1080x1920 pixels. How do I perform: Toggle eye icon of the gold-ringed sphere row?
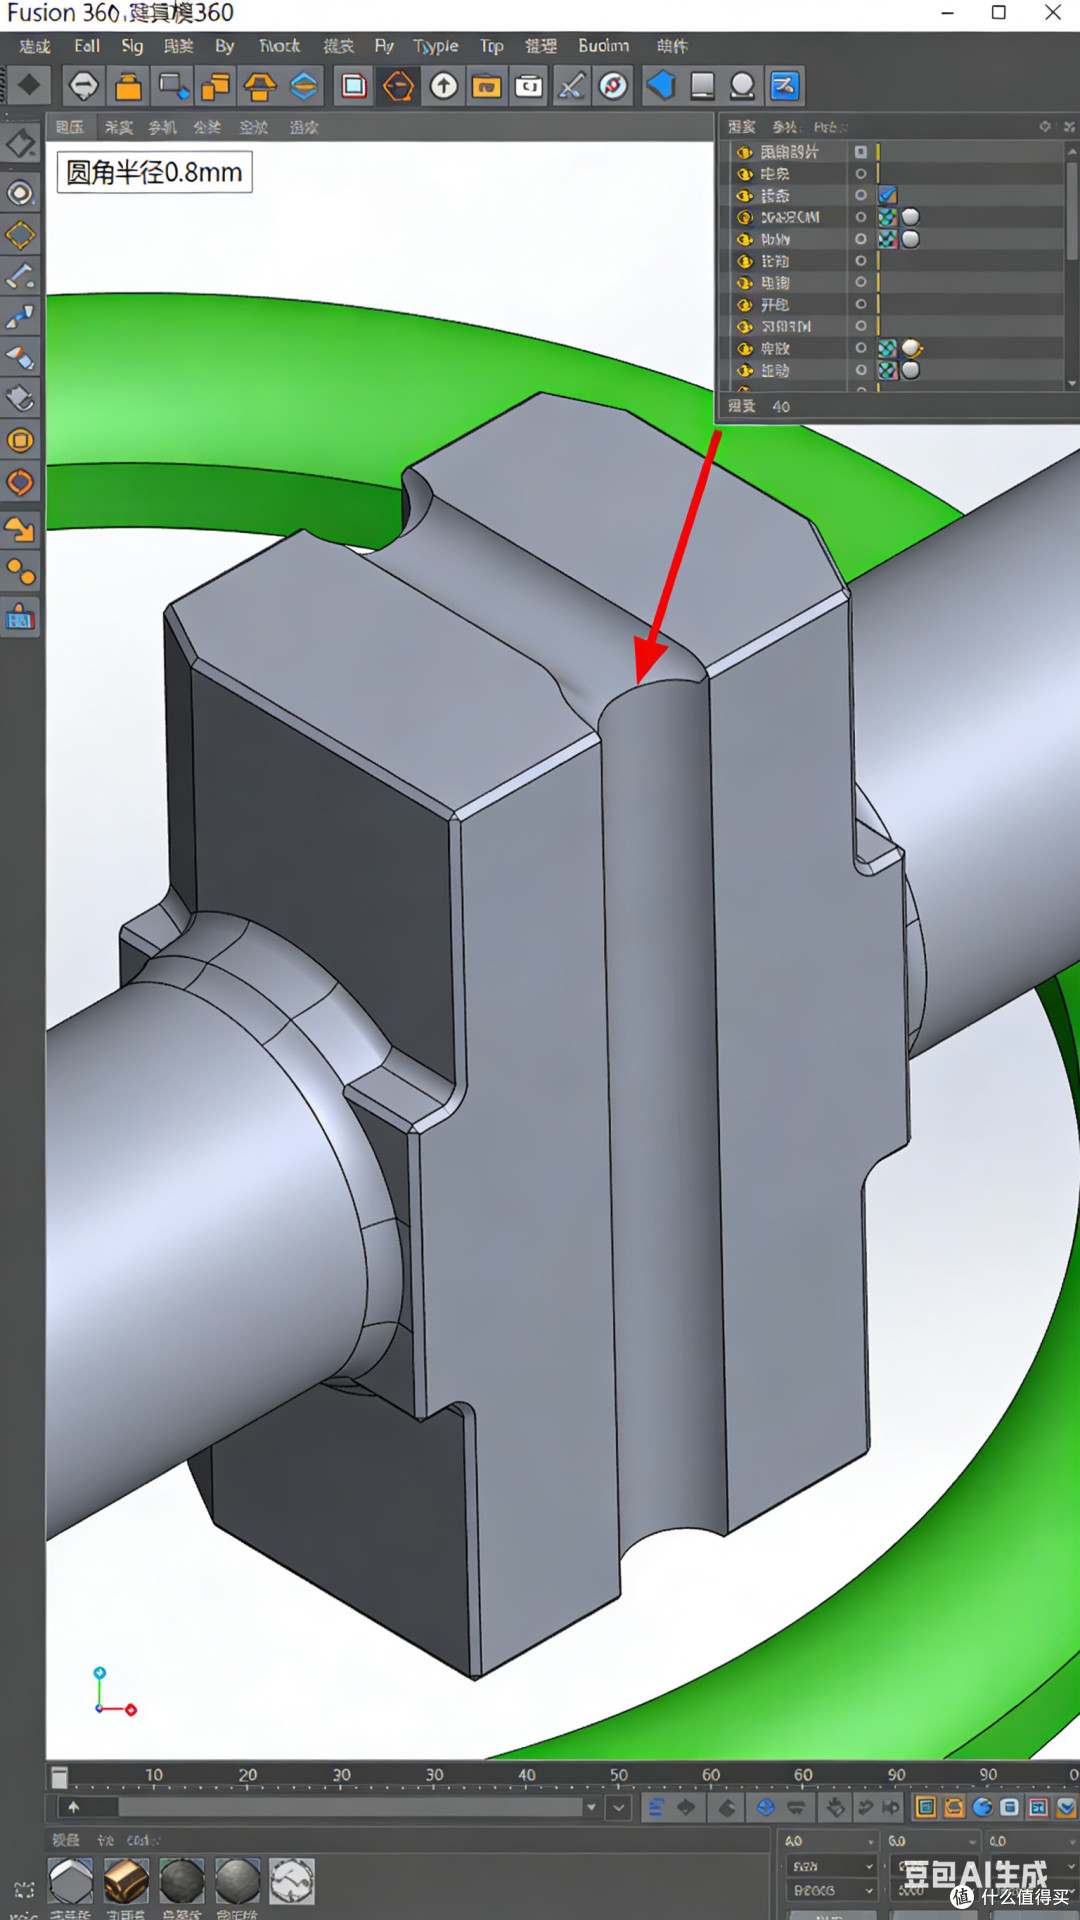(744, 349)
